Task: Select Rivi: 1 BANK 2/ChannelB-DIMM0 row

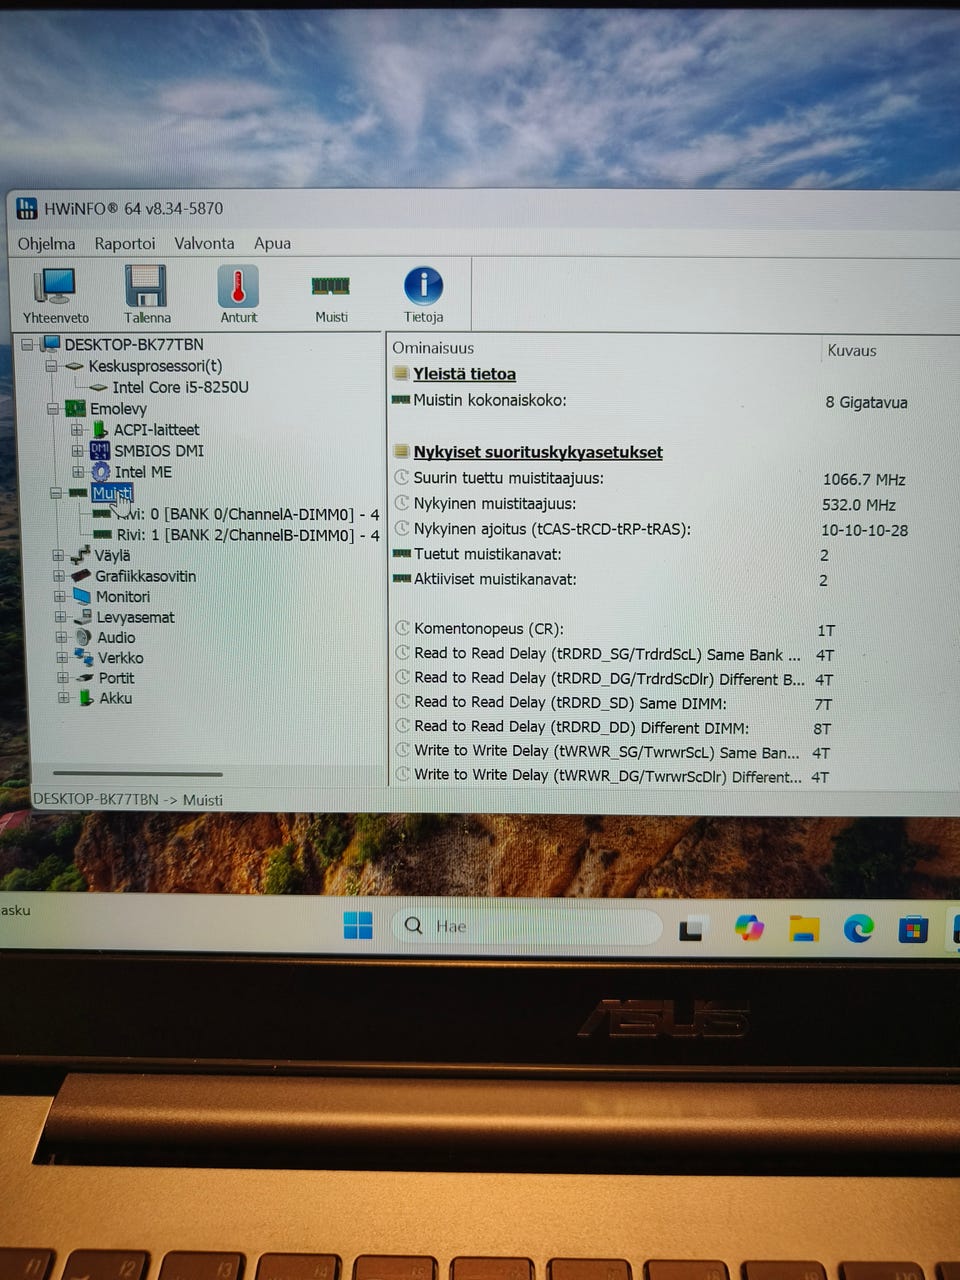Action: tap(248, 535)
